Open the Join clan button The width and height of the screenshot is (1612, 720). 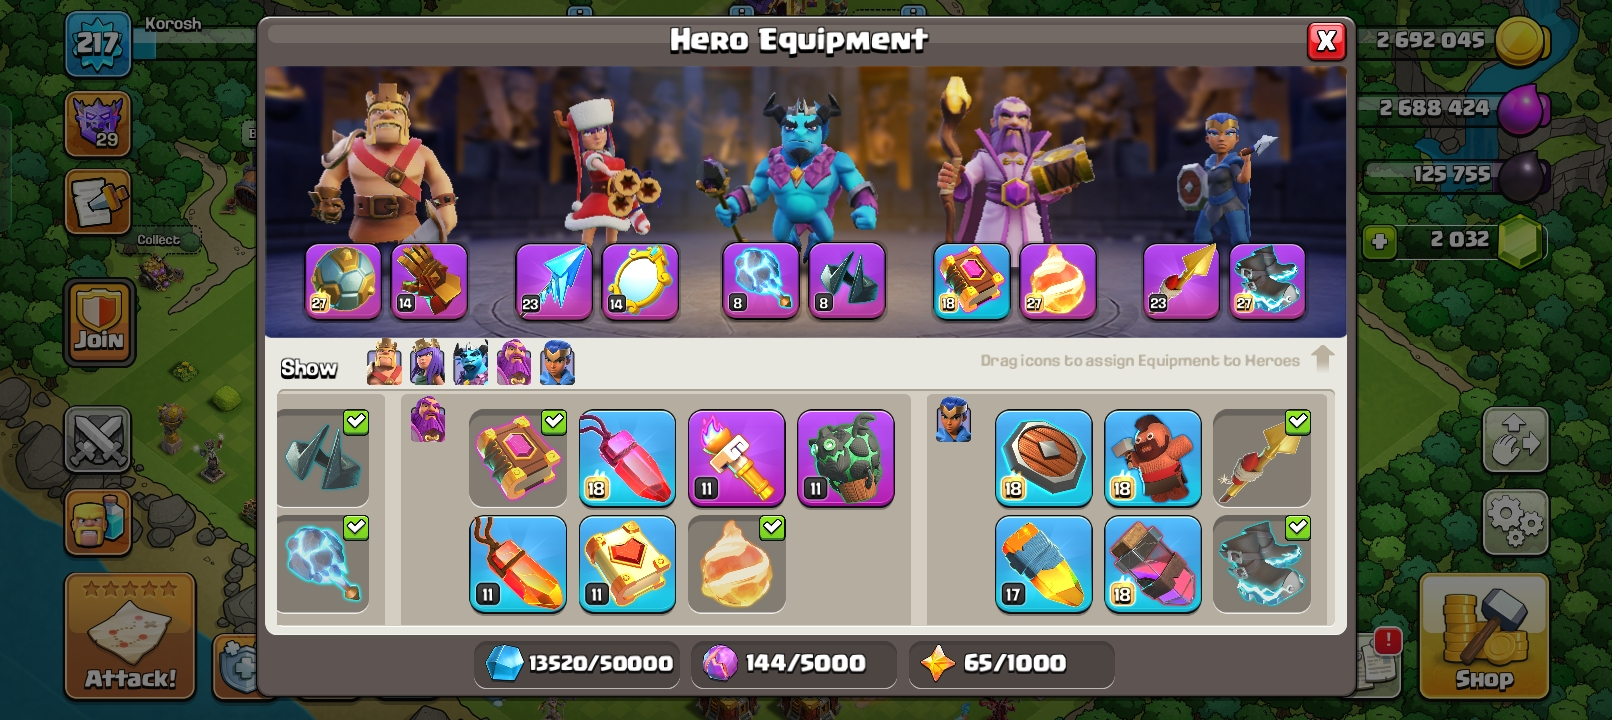99,321
